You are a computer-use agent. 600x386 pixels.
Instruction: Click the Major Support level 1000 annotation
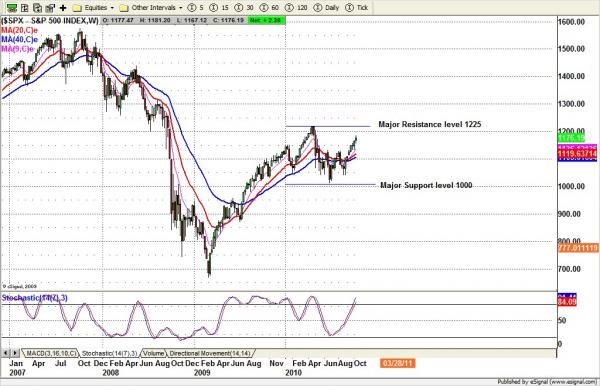pos(426,185)
